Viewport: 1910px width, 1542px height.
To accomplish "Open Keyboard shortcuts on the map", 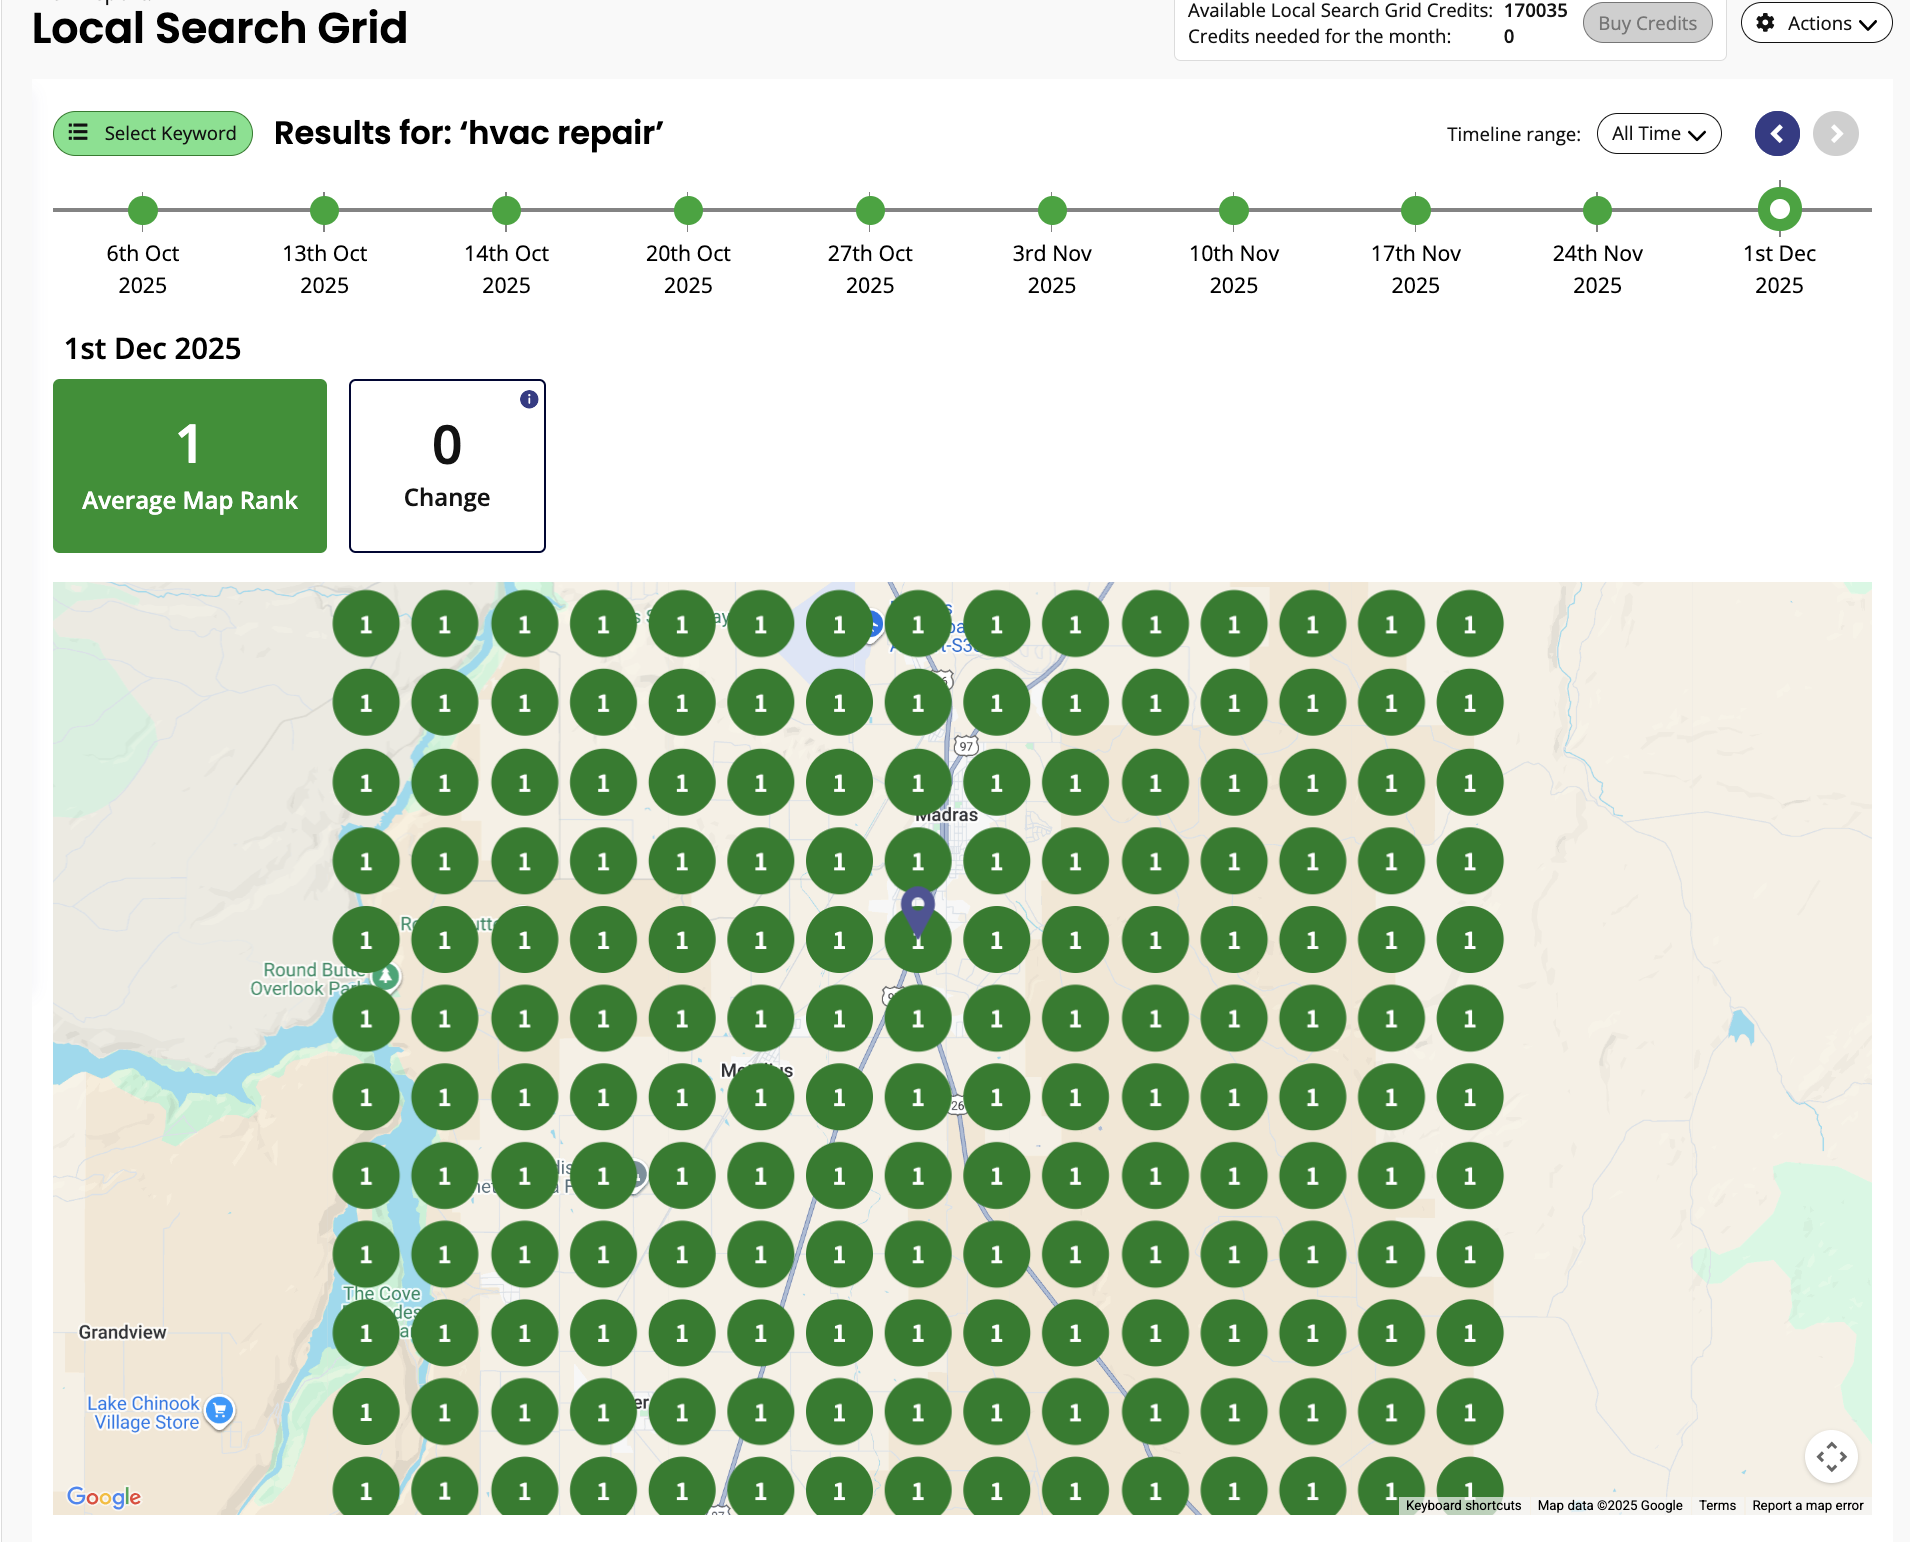I will [1462, 1505].
